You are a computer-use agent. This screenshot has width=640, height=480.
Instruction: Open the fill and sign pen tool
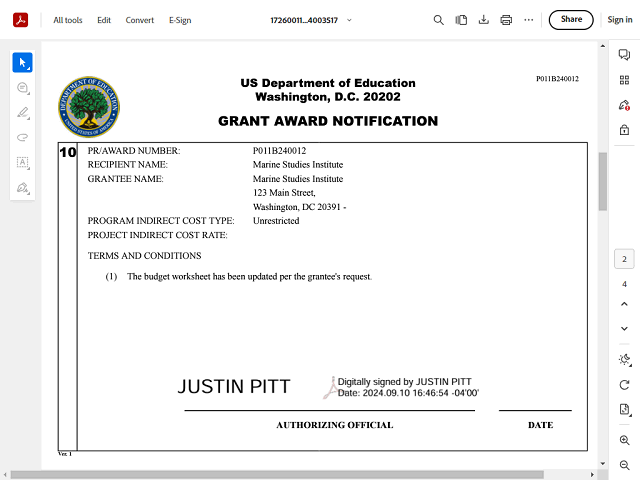[x=22, y=187]
